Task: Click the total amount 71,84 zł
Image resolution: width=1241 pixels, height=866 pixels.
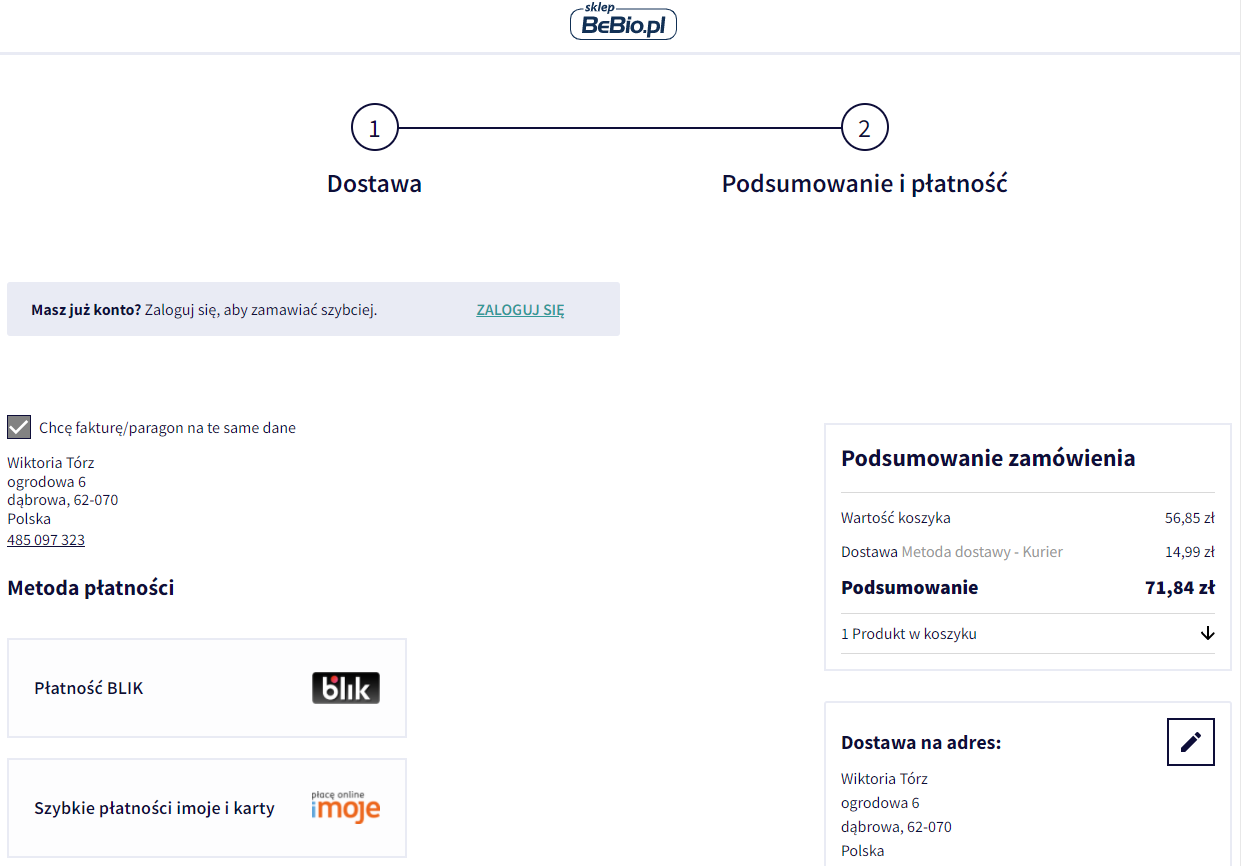Action: coord(1179,588)
